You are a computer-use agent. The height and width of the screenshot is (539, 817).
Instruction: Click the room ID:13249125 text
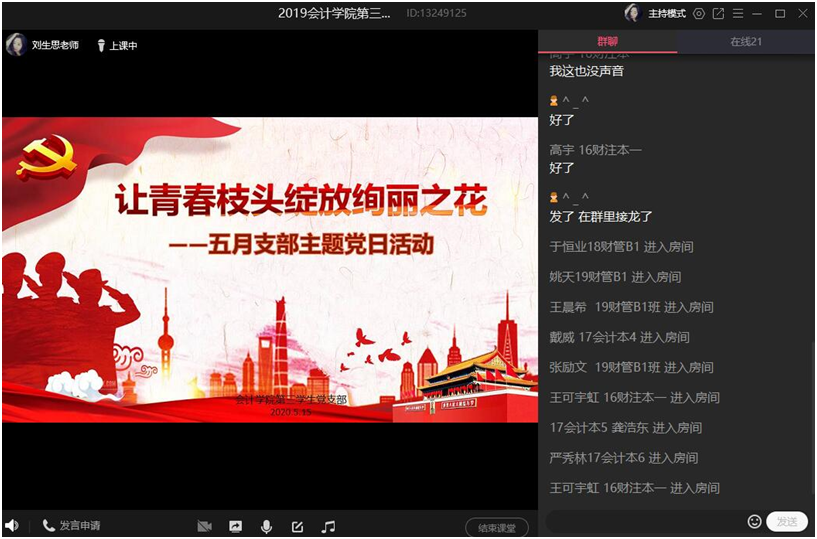[436, 14]
